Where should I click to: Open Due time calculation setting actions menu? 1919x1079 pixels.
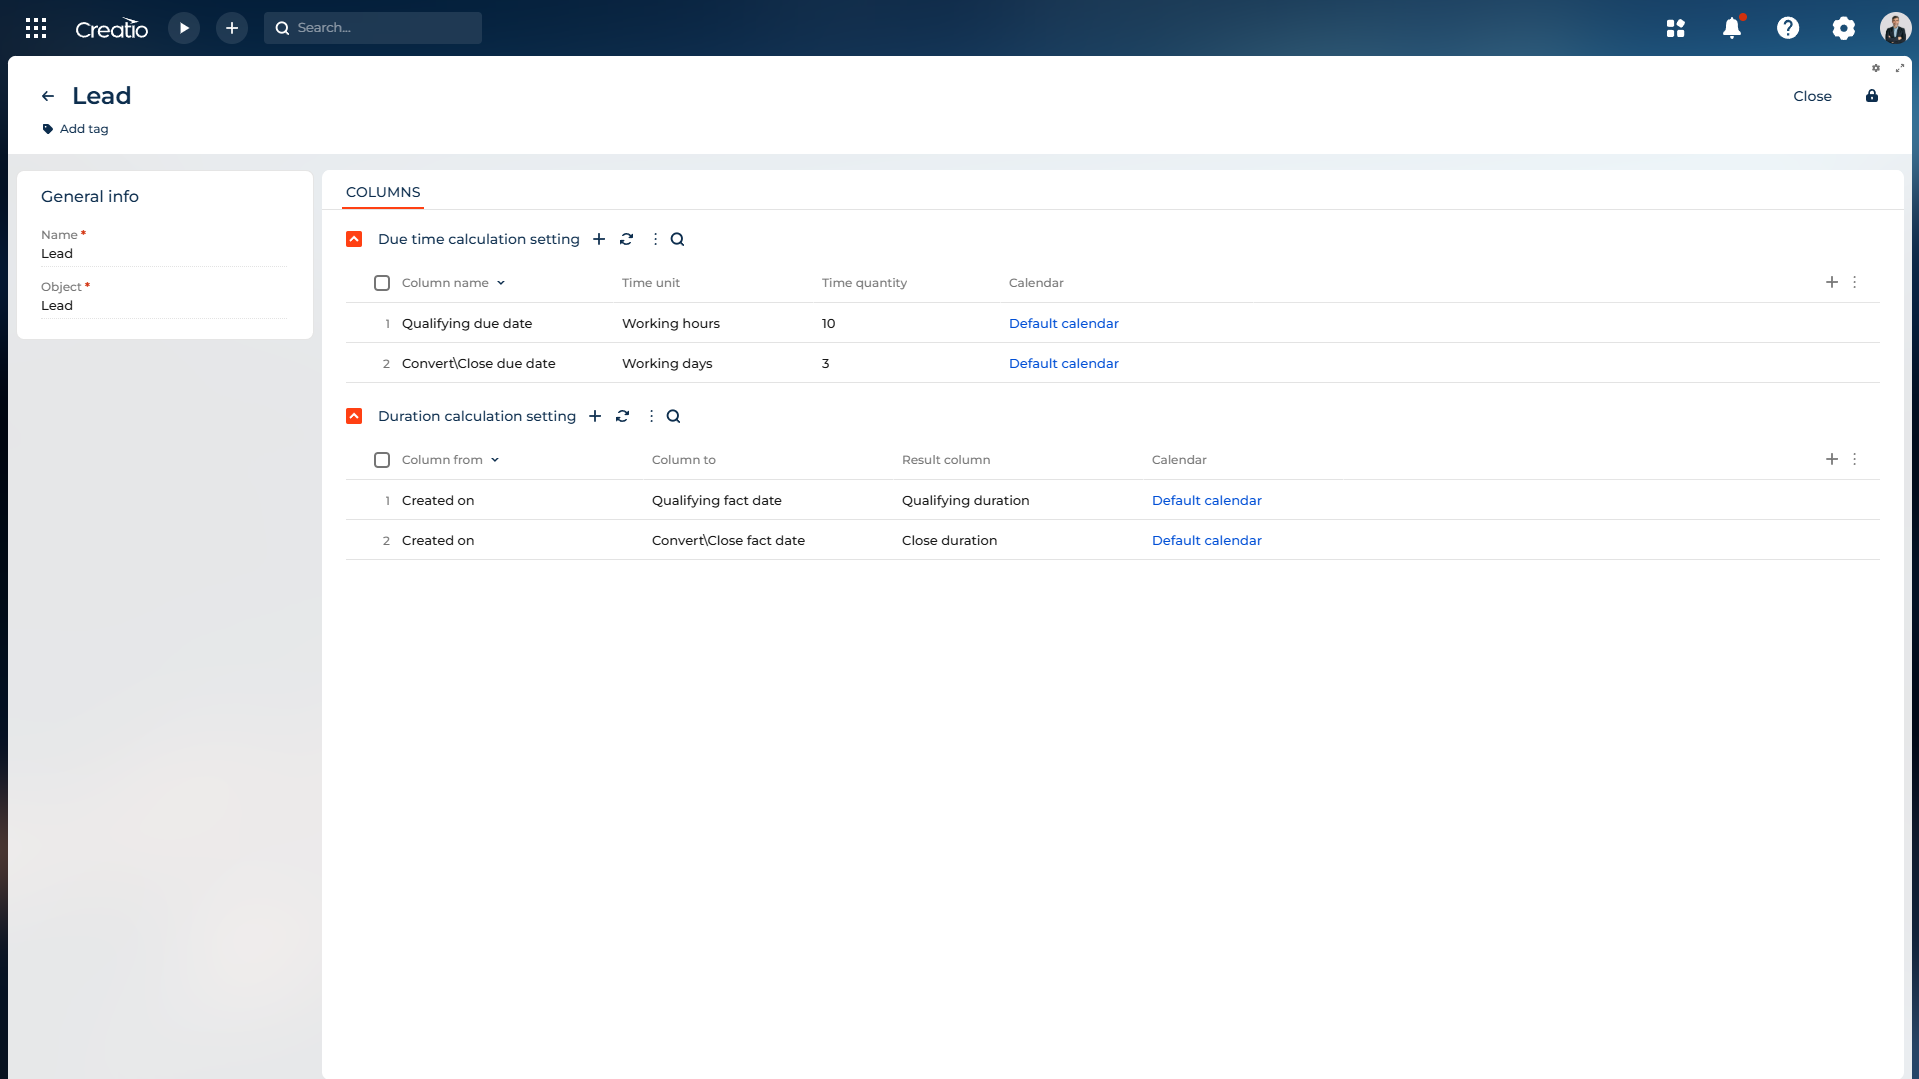pos(655,239)
